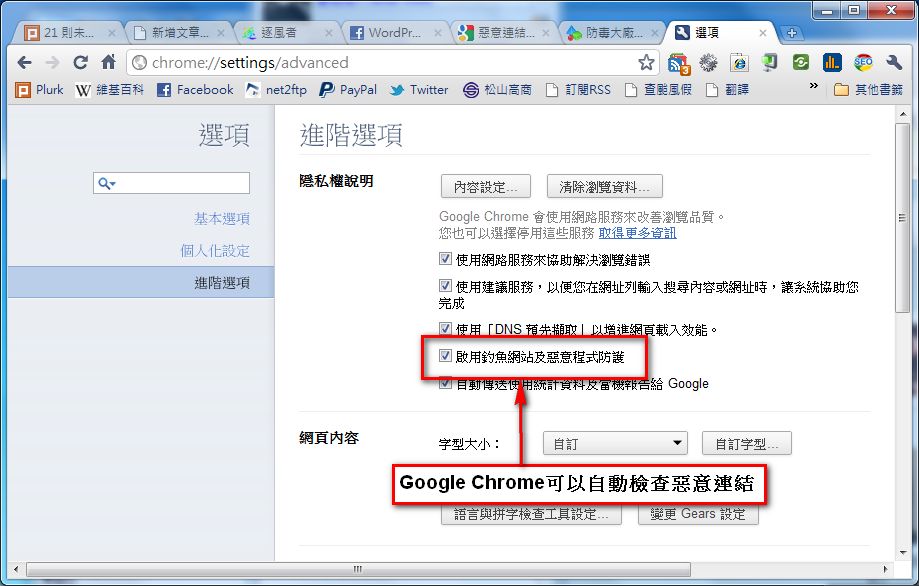Open the home page icon
The width and height of the screenshot is (919, 586).
(108, 62)
